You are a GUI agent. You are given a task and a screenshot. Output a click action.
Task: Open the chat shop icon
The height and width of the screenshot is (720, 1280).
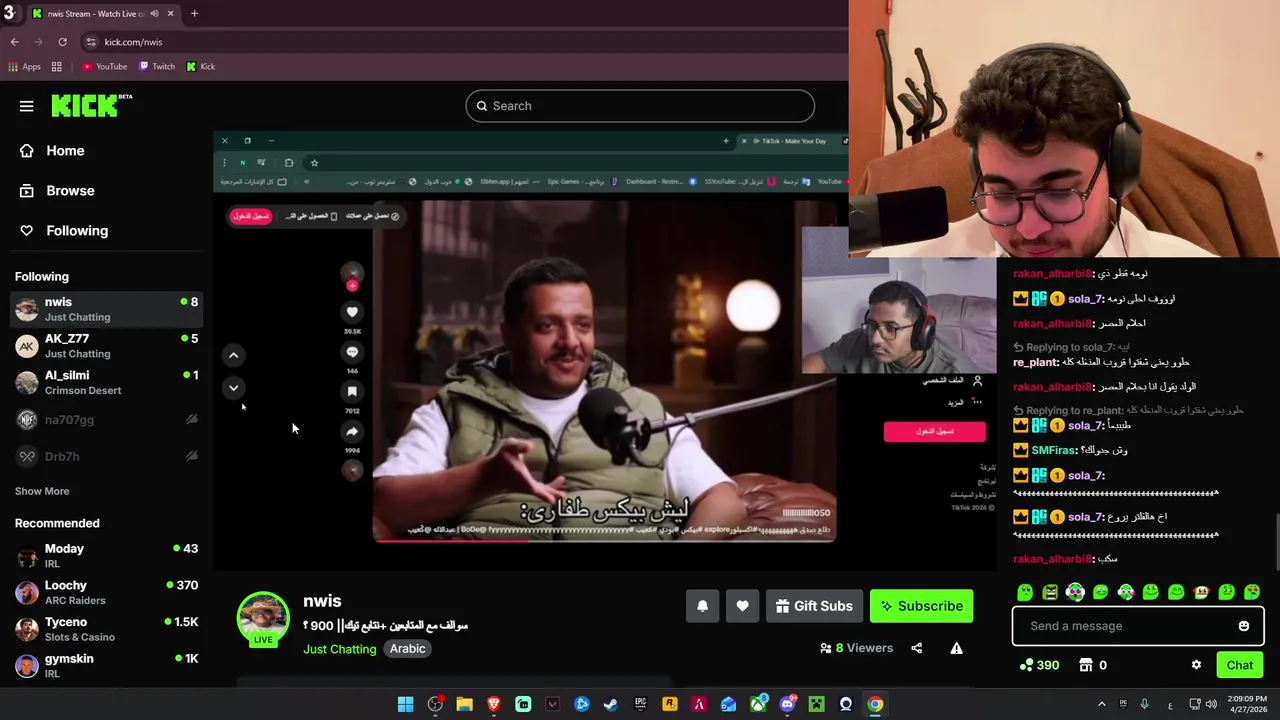(x=1086, y=665)
